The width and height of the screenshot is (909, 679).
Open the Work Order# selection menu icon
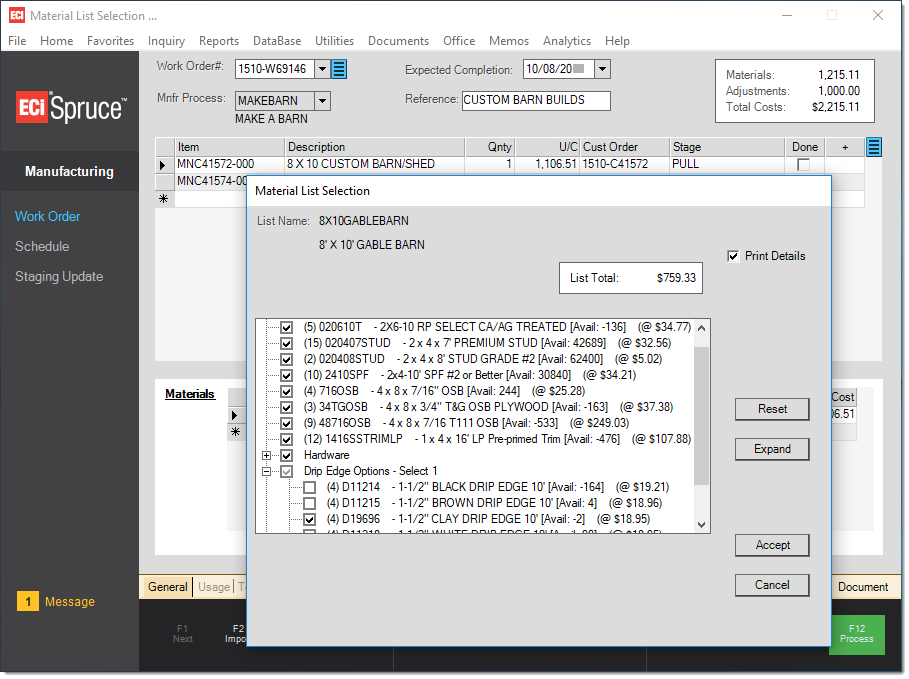click(x=339, y=69)
